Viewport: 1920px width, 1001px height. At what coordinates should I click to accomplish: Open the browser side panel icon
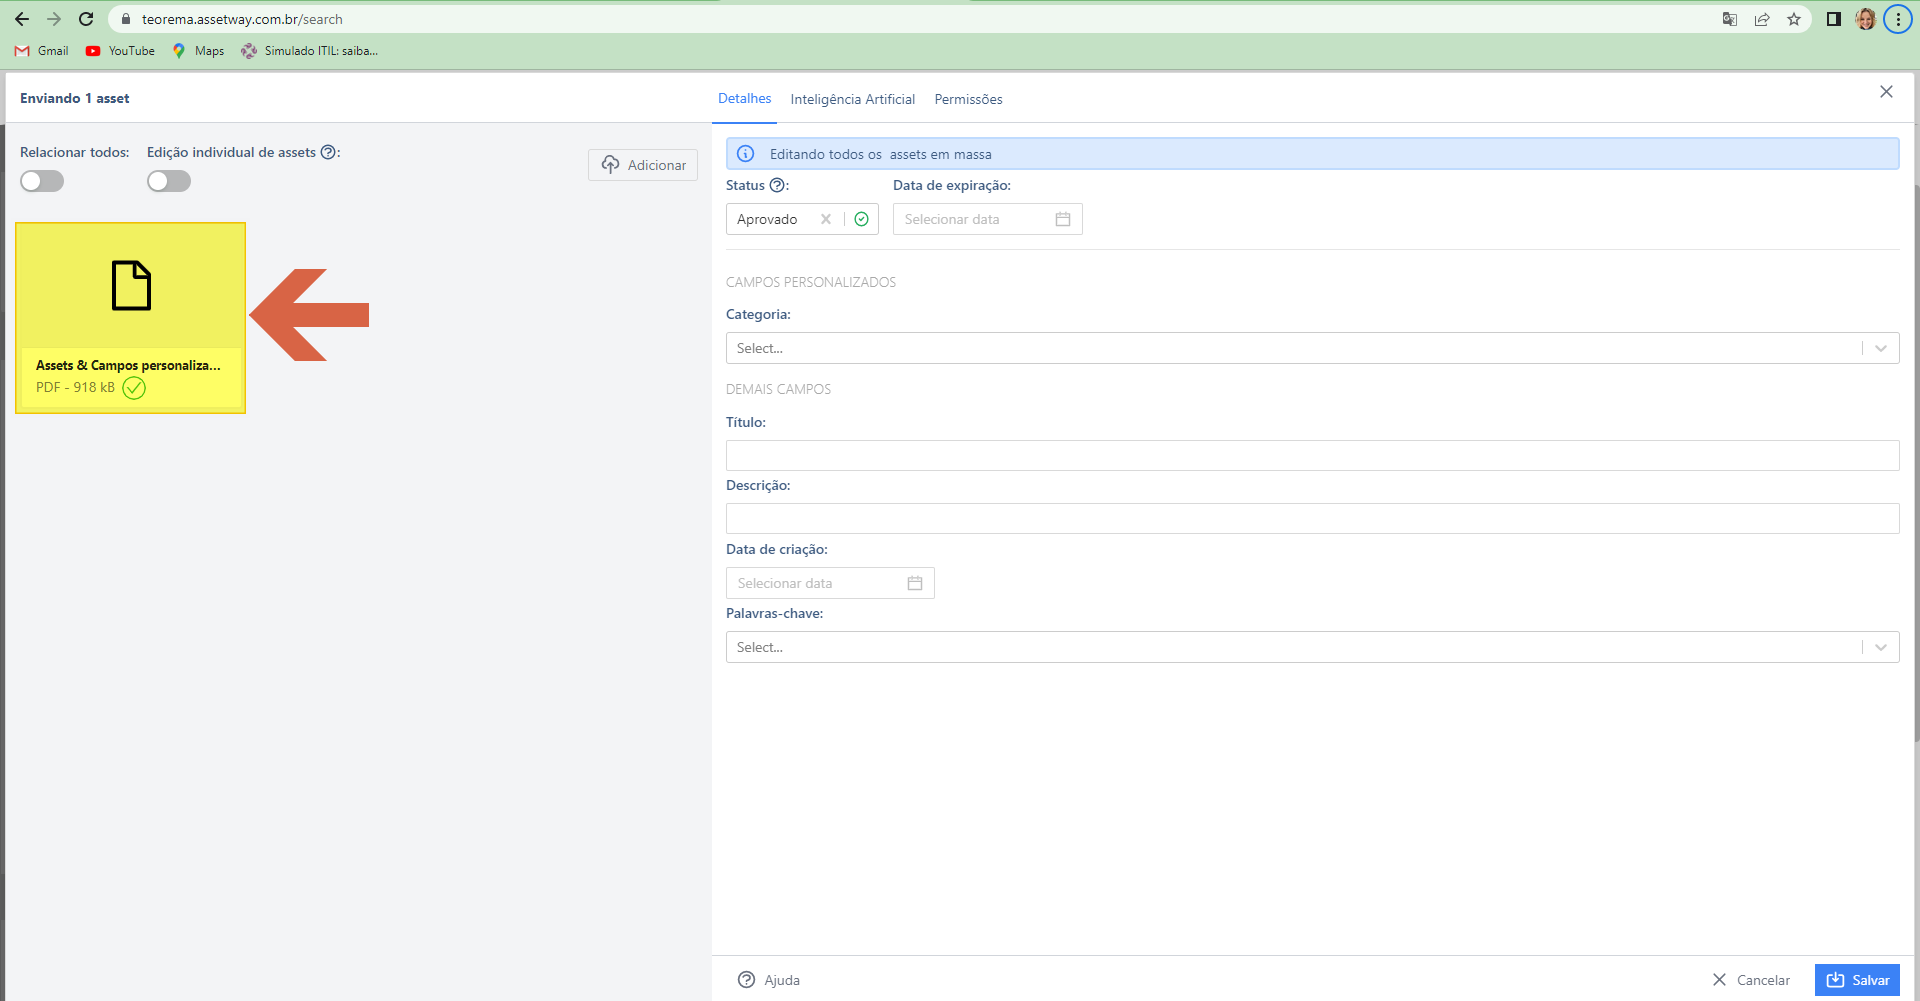click(x=1834, y=19)
